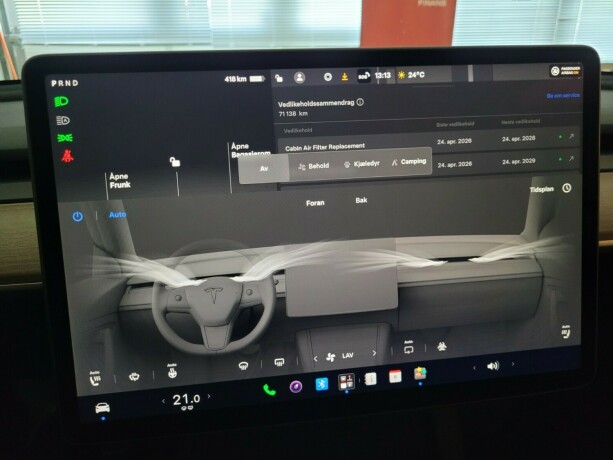Tap Åpne Frunk
The image size is (613, 460).
120,181
